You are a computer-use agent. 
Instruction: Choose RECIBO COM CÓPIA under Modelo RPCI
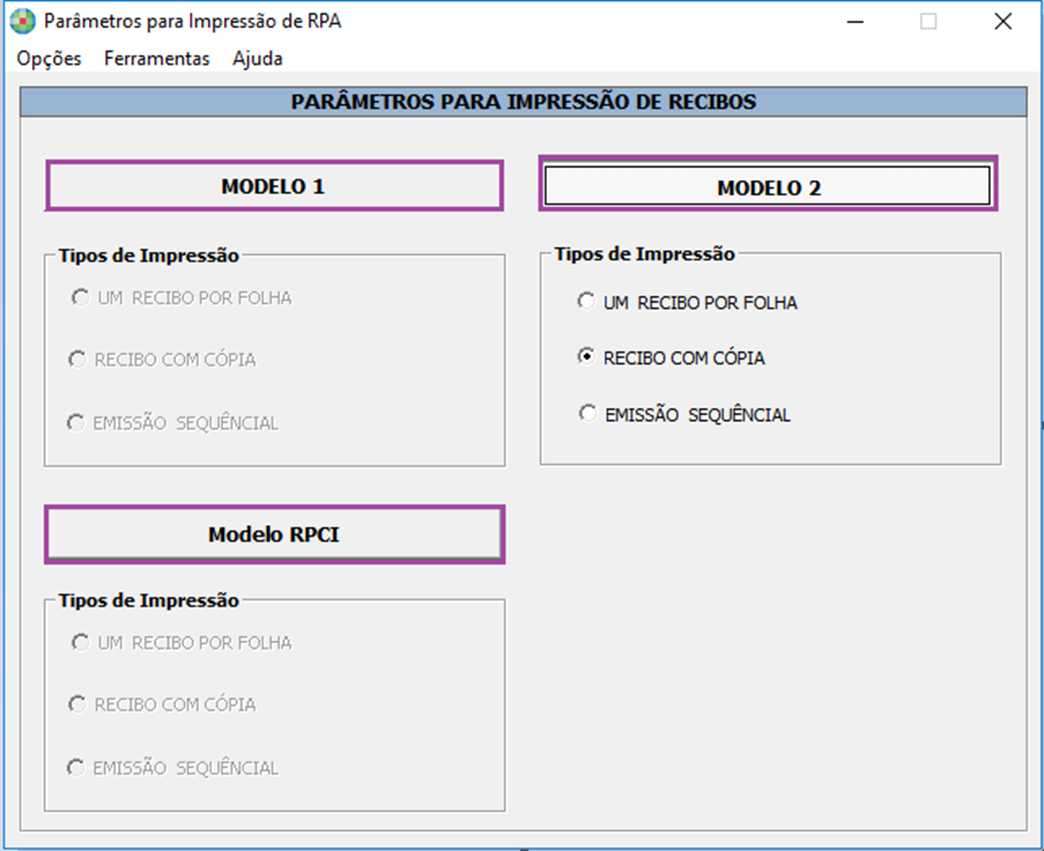77,704
